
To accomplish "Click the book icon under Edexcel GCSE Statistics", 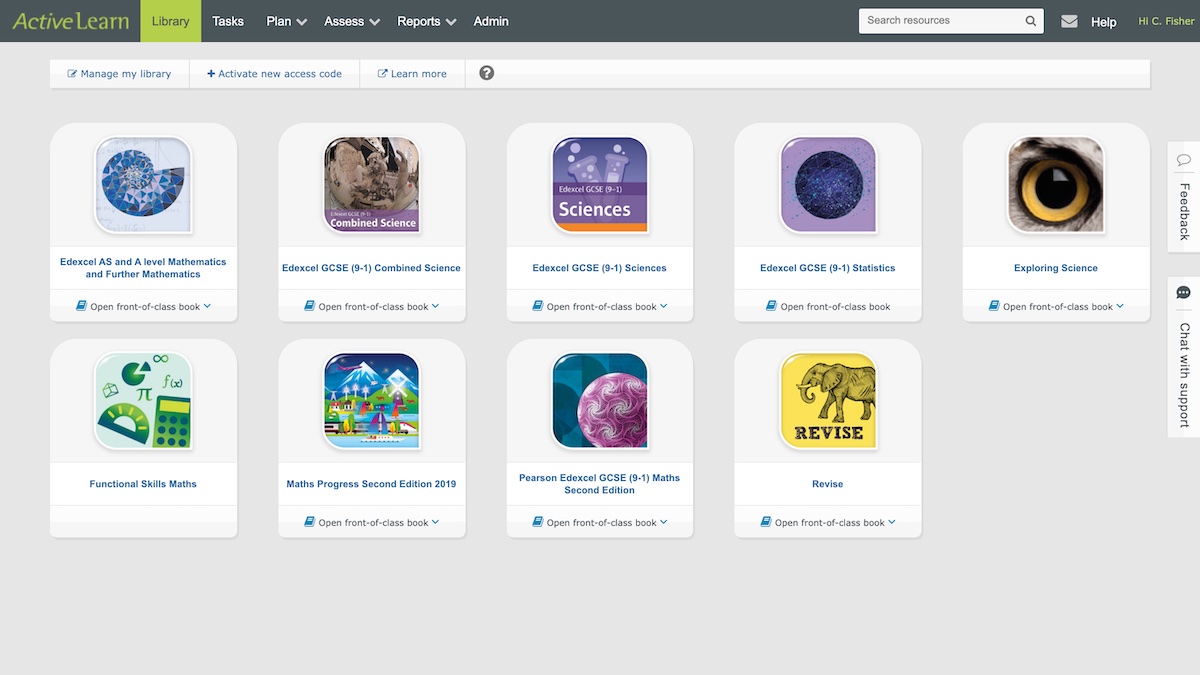I will tap(772, 306).
